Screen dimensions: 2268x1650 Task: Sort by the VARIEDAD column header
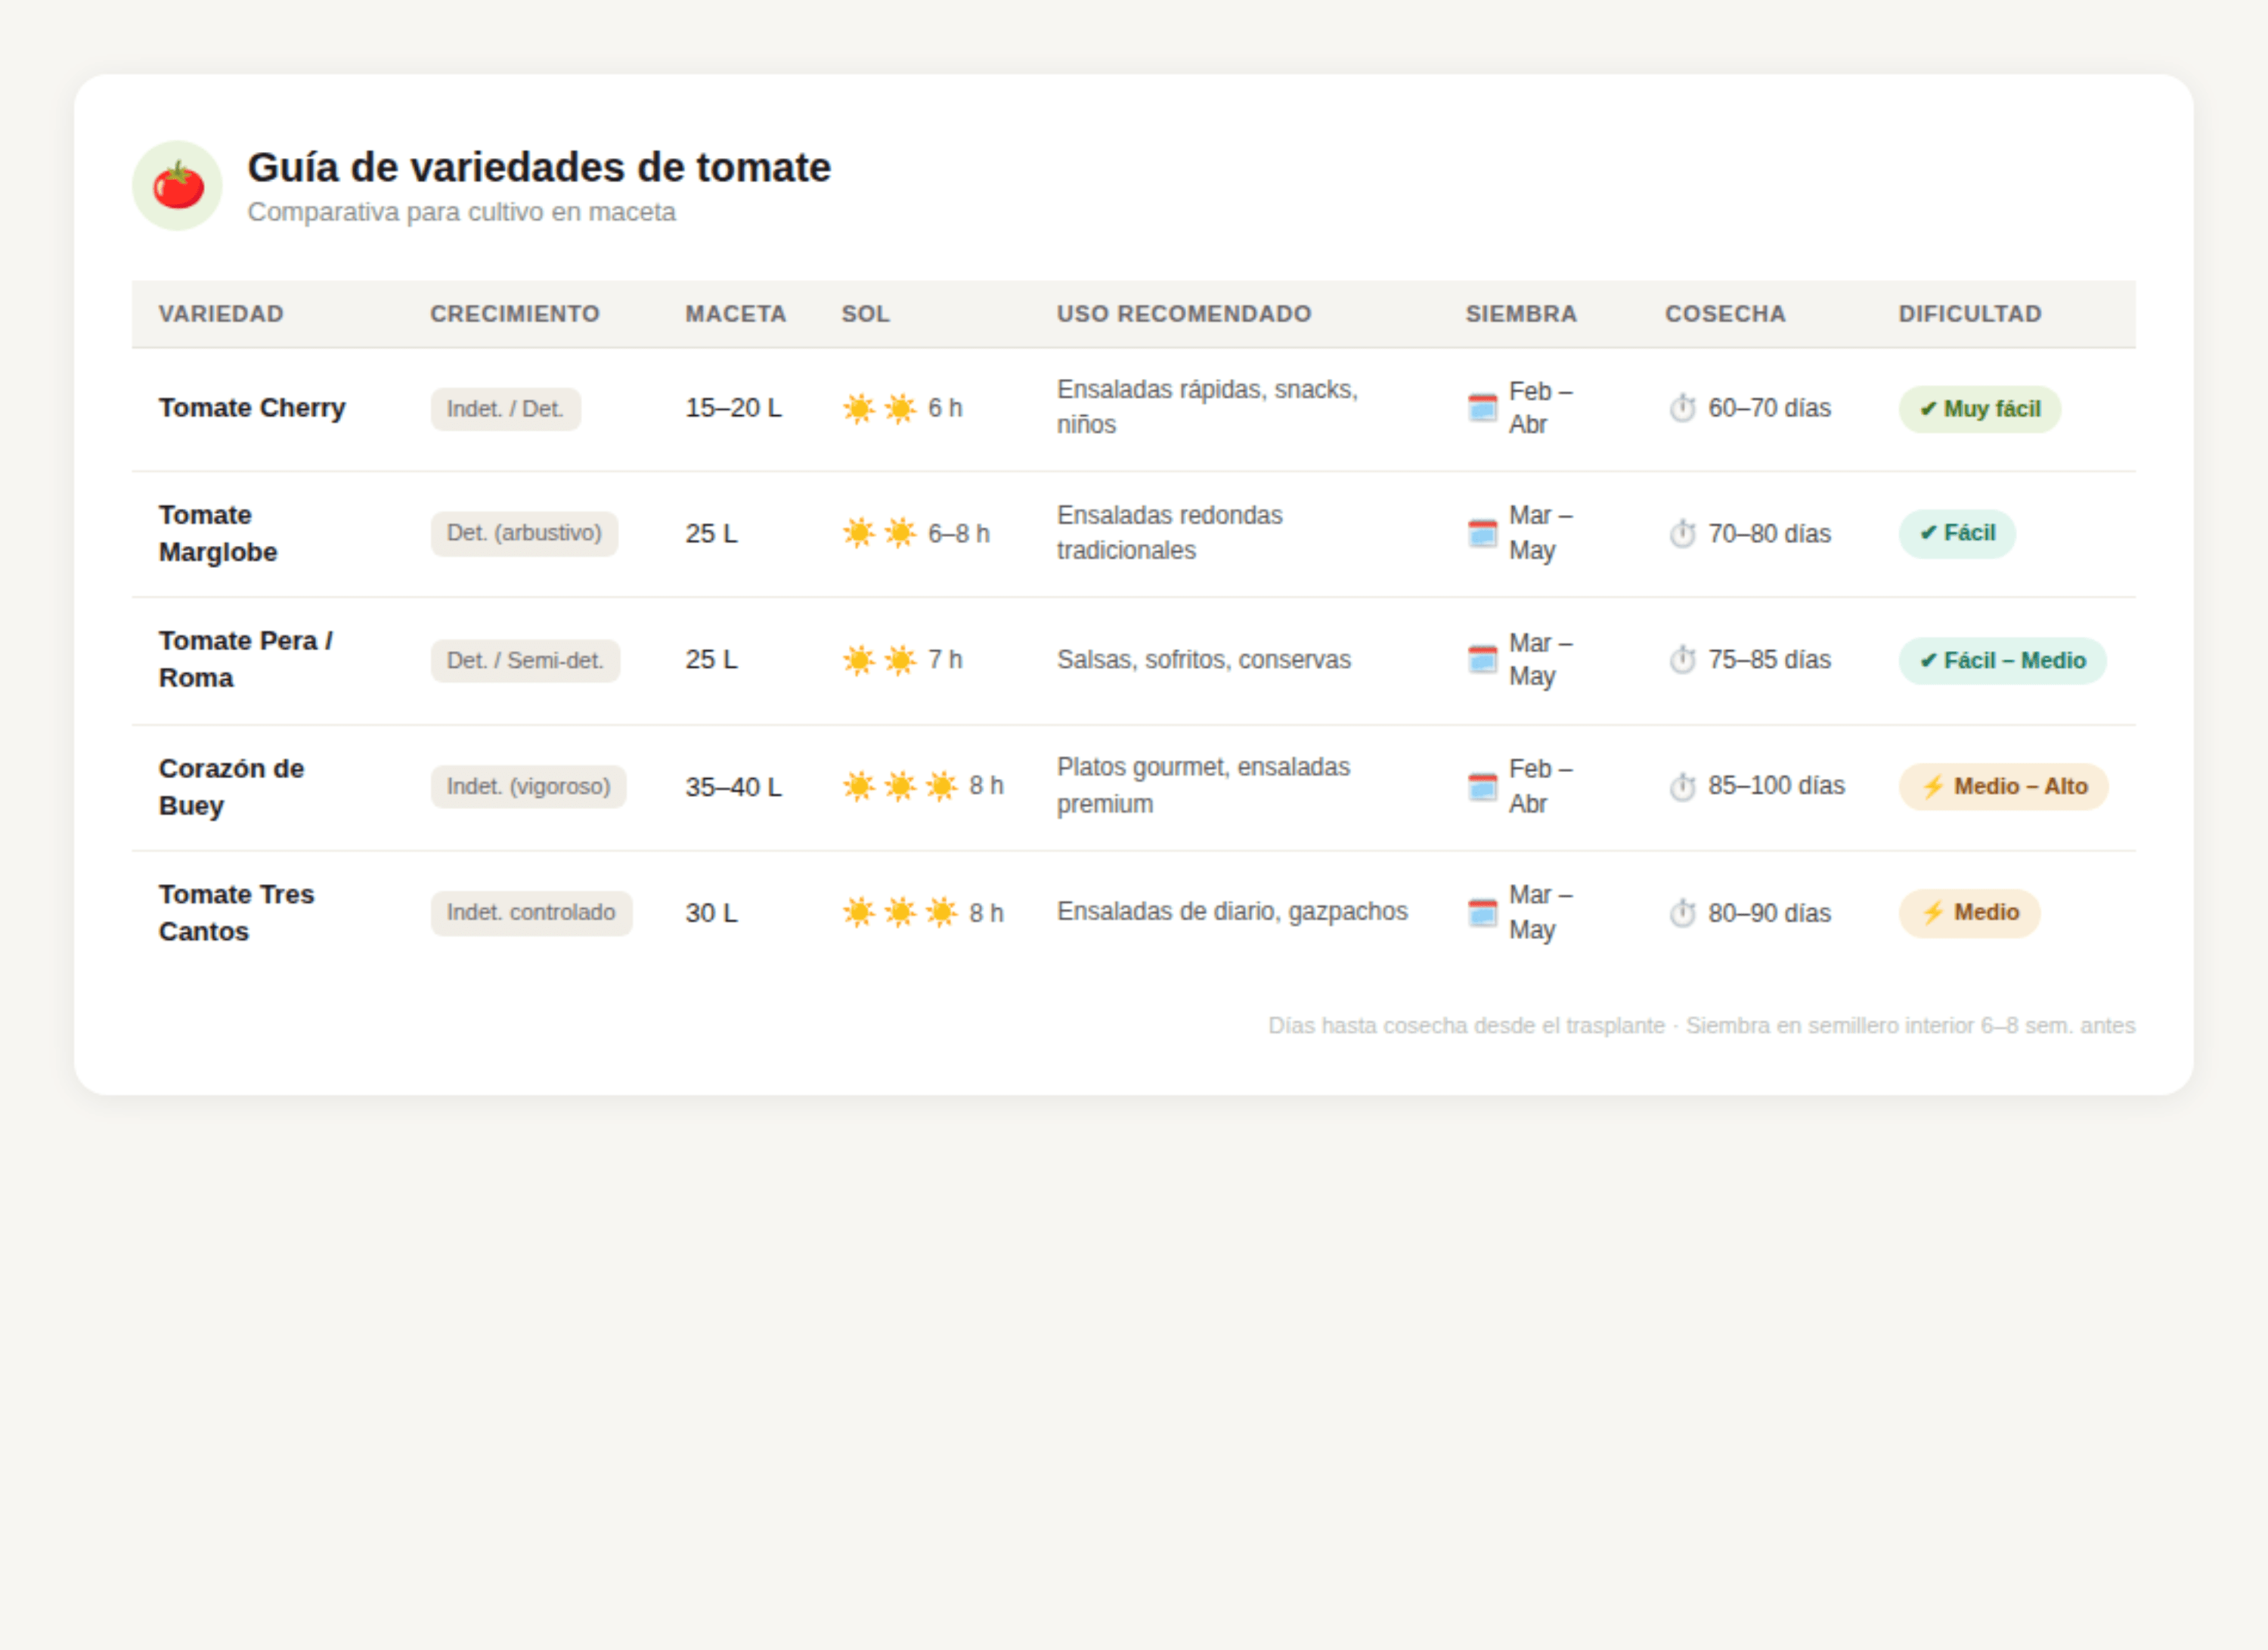(221, 314)
